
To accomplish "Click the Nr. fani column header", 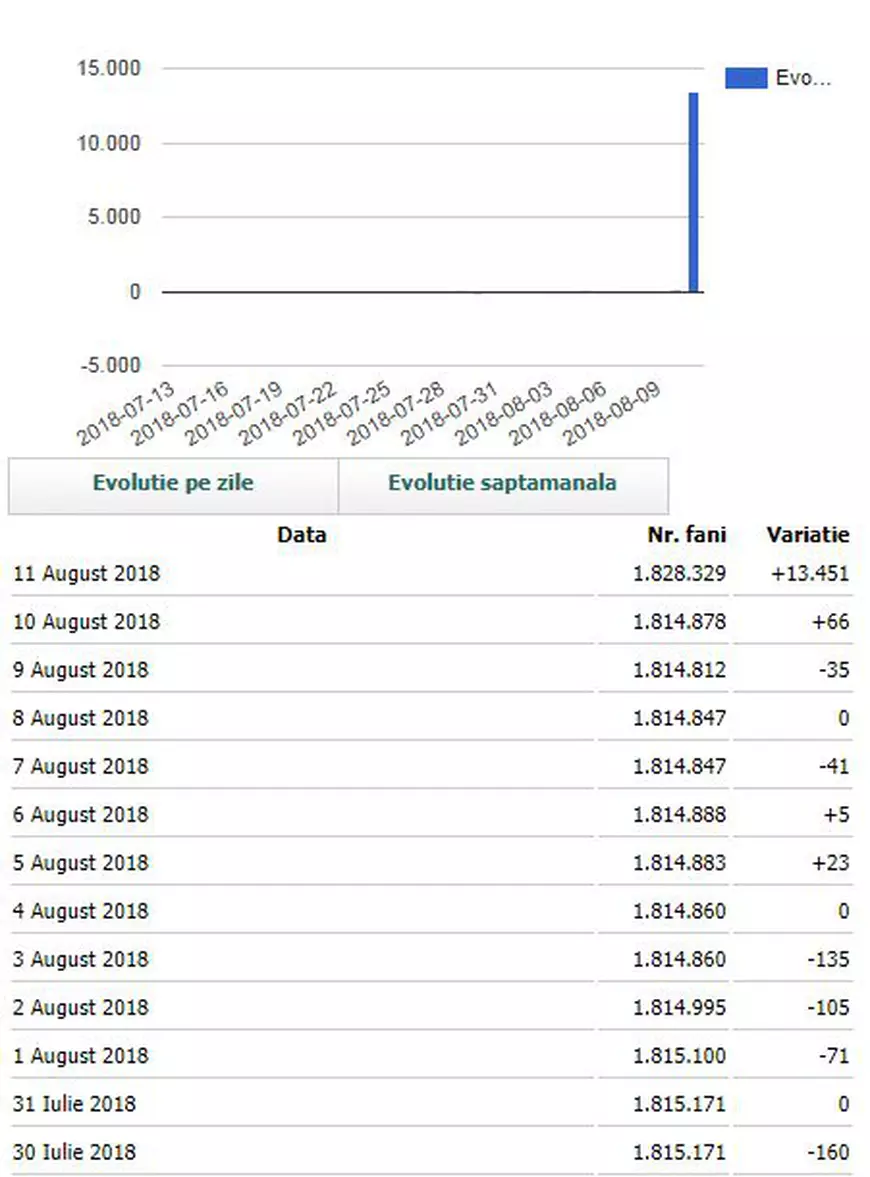I will coord(686,535).
